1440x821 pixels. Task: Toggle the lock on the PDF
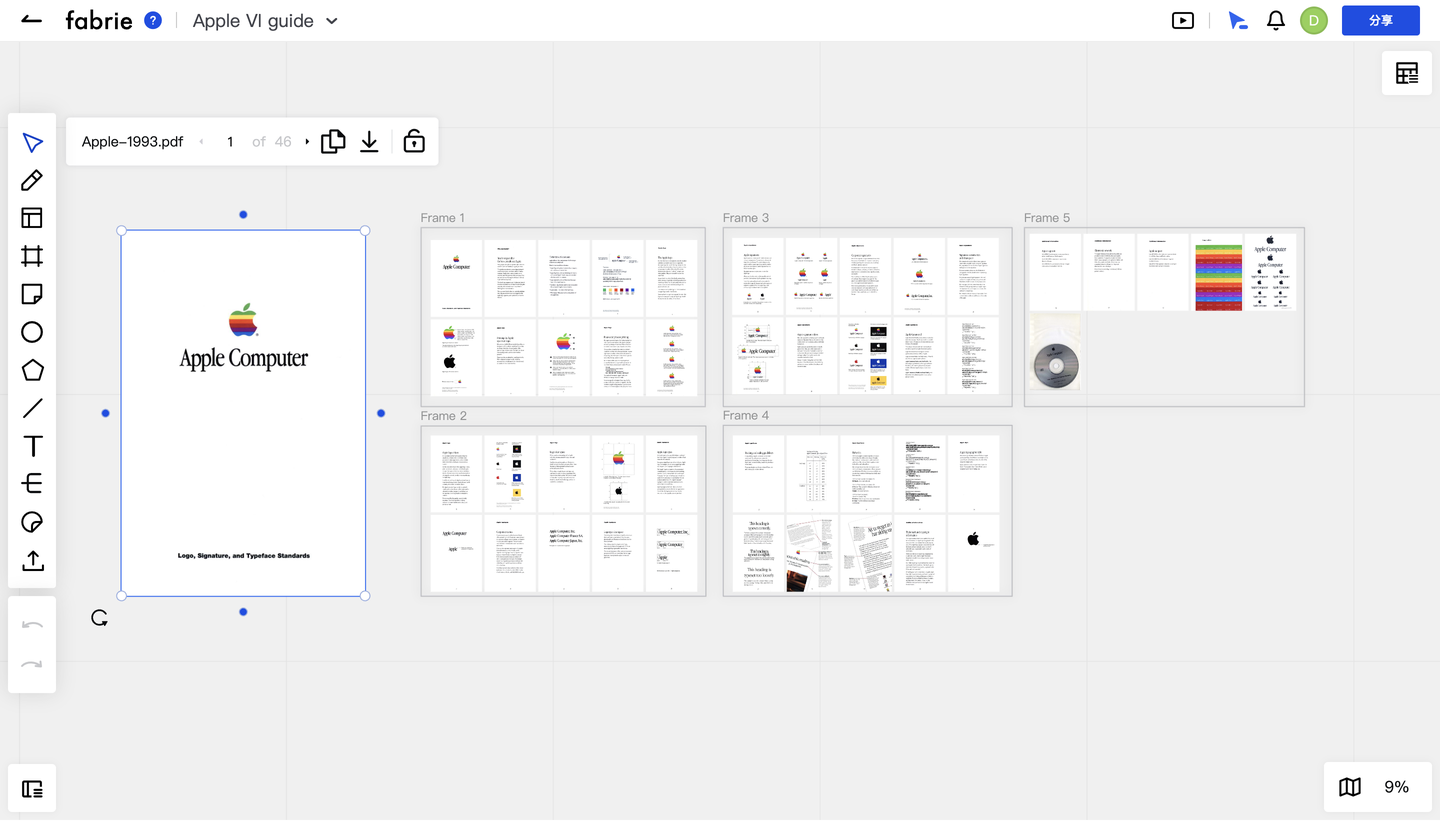pyautogui.click(x=414, y=142)
